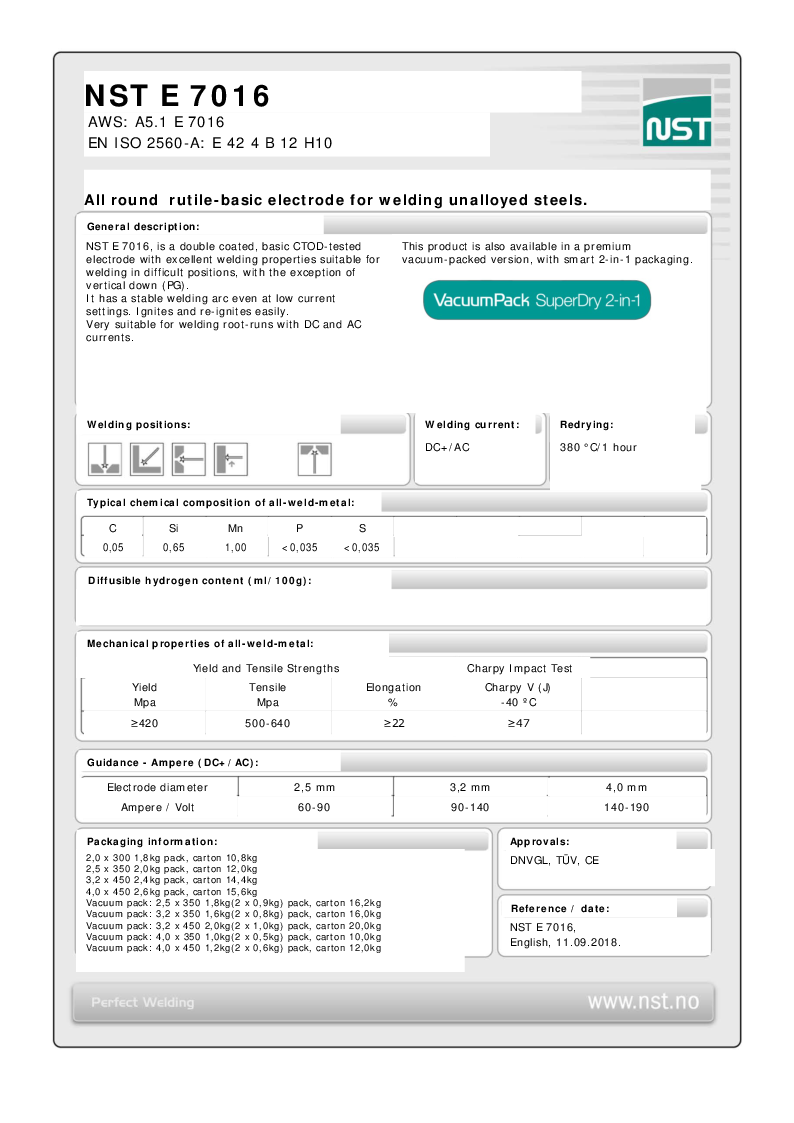
Task: Click the 'Diffusible hydrogen content' heading
Action: click(x=200, y=581)
